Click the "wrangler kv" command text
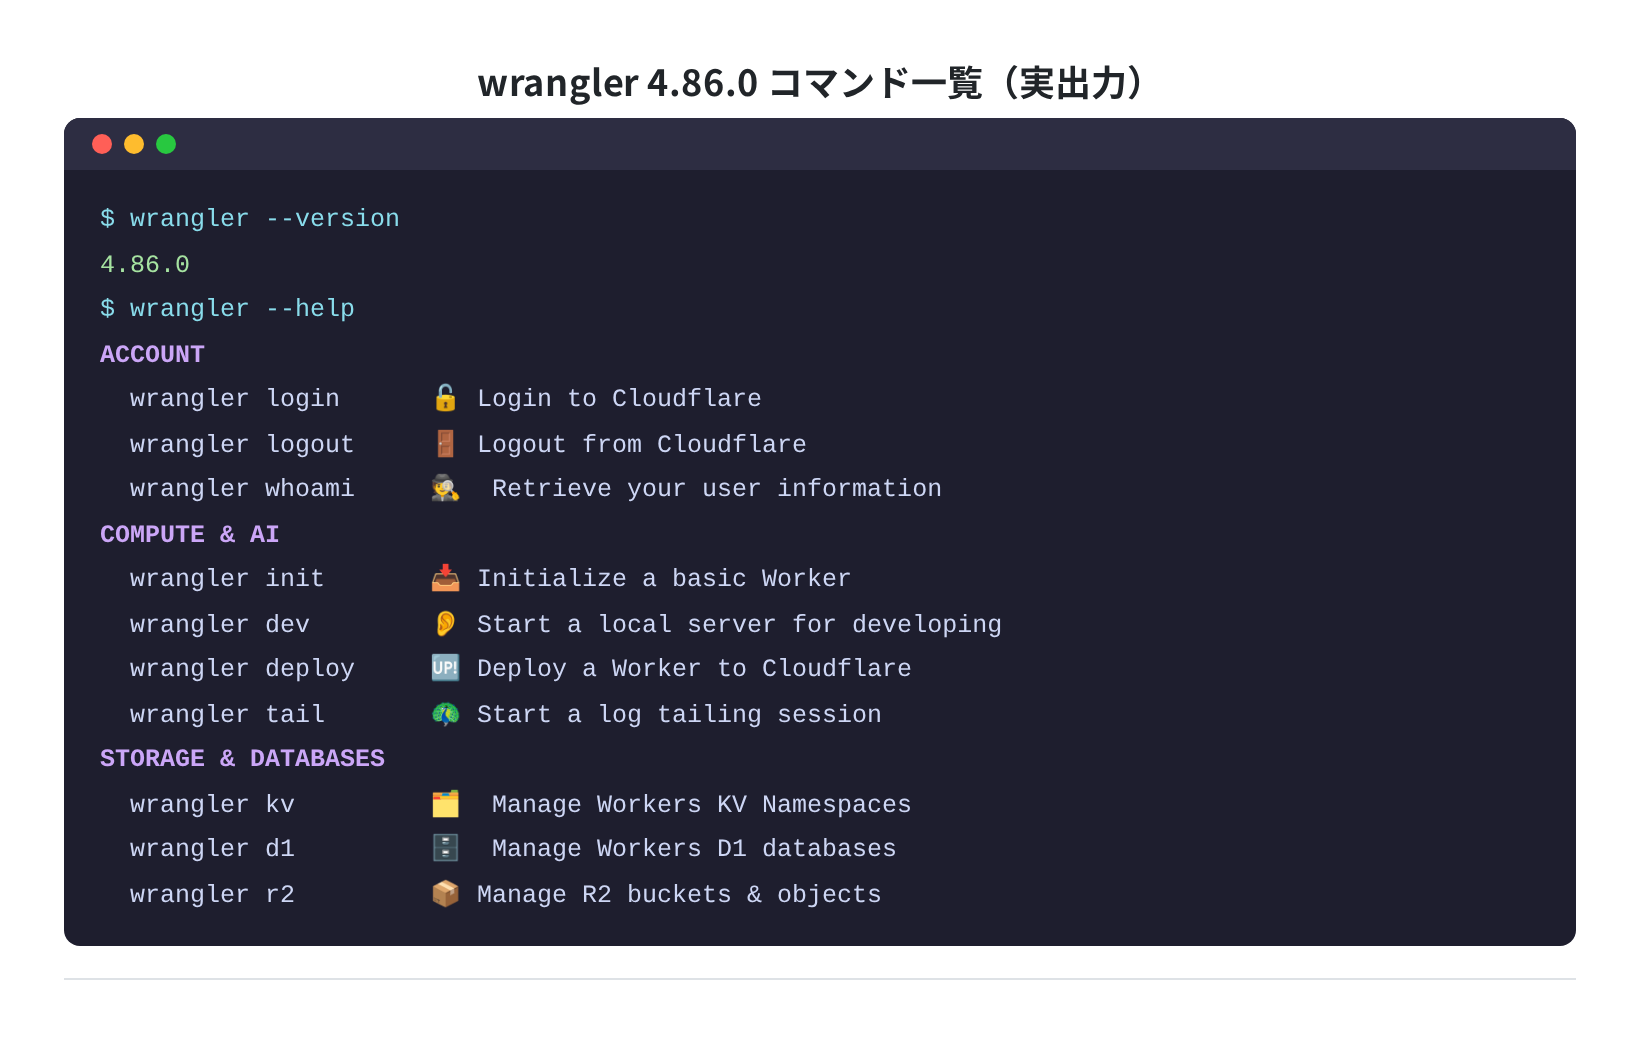Screen dimensions: 1640x1042 pyautogui.click(x=212, y=804)
